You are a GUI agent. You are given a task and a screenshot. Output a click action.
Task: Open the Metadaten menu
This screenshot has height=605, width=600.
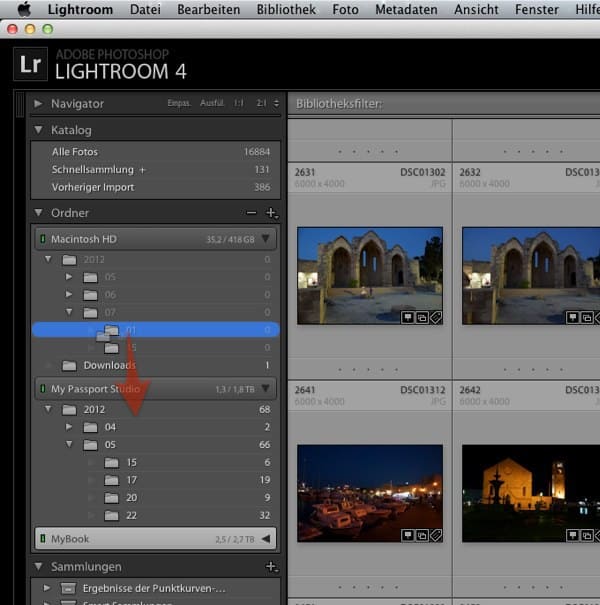(x=406, y=9)
